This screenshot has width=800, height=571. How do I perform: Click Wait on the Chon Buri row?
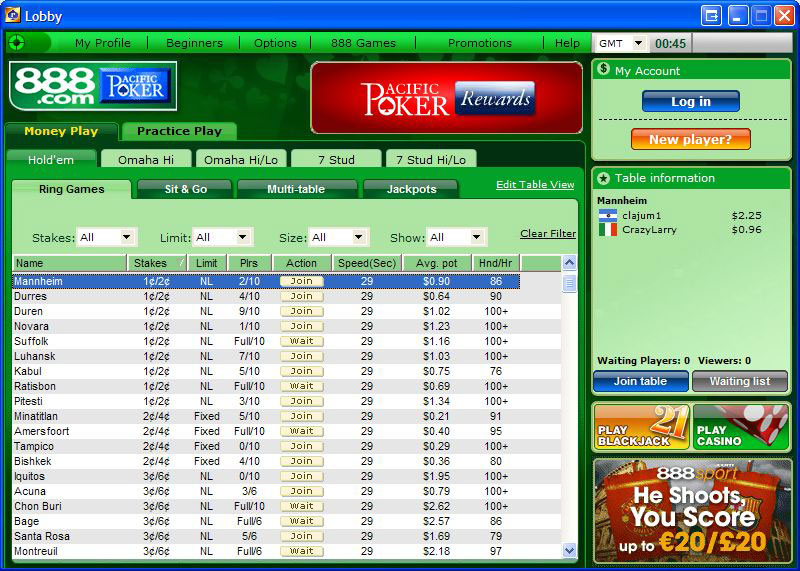[x=302, y=506]
